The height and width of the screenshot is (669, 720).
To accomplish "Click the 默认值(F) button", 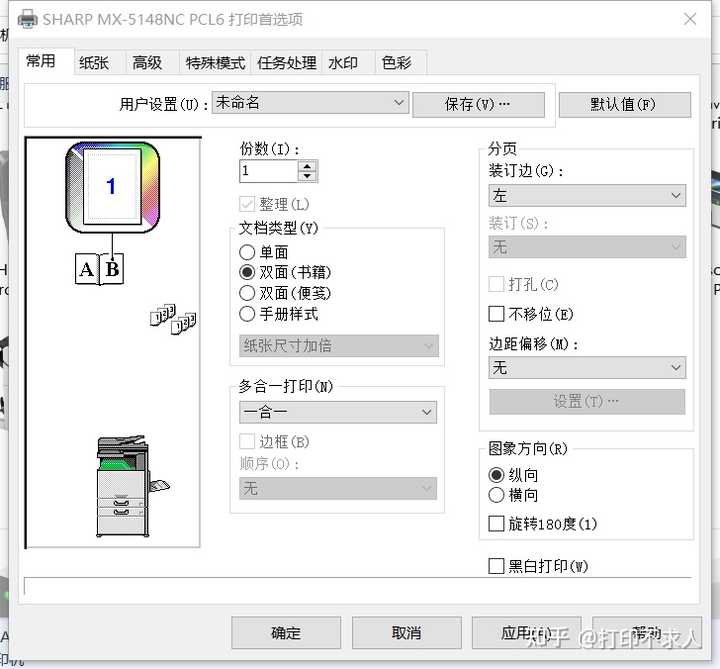I will click(624, 105).
